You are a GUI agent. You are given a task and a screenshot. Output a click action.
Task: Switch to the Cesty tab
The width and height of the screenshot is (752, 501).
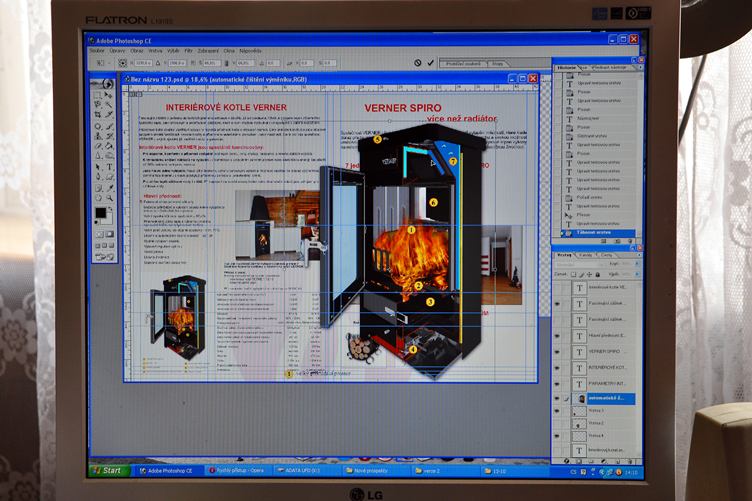pos(607,255)
